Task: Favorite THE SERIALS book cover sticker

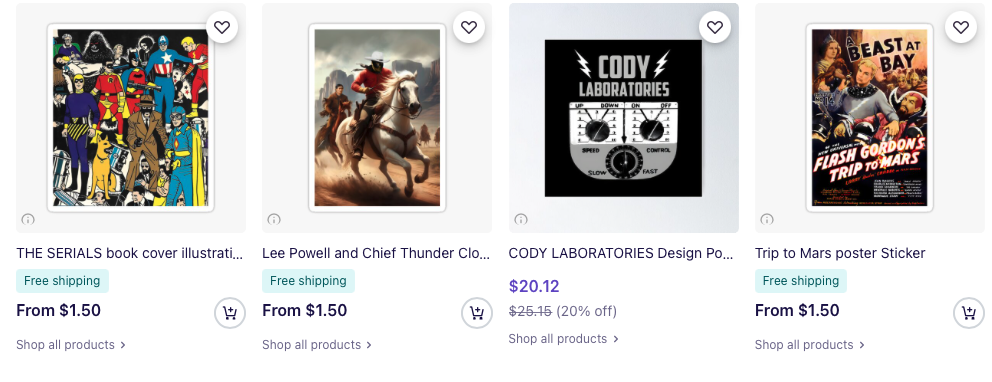Action: (x=222, y=27)
